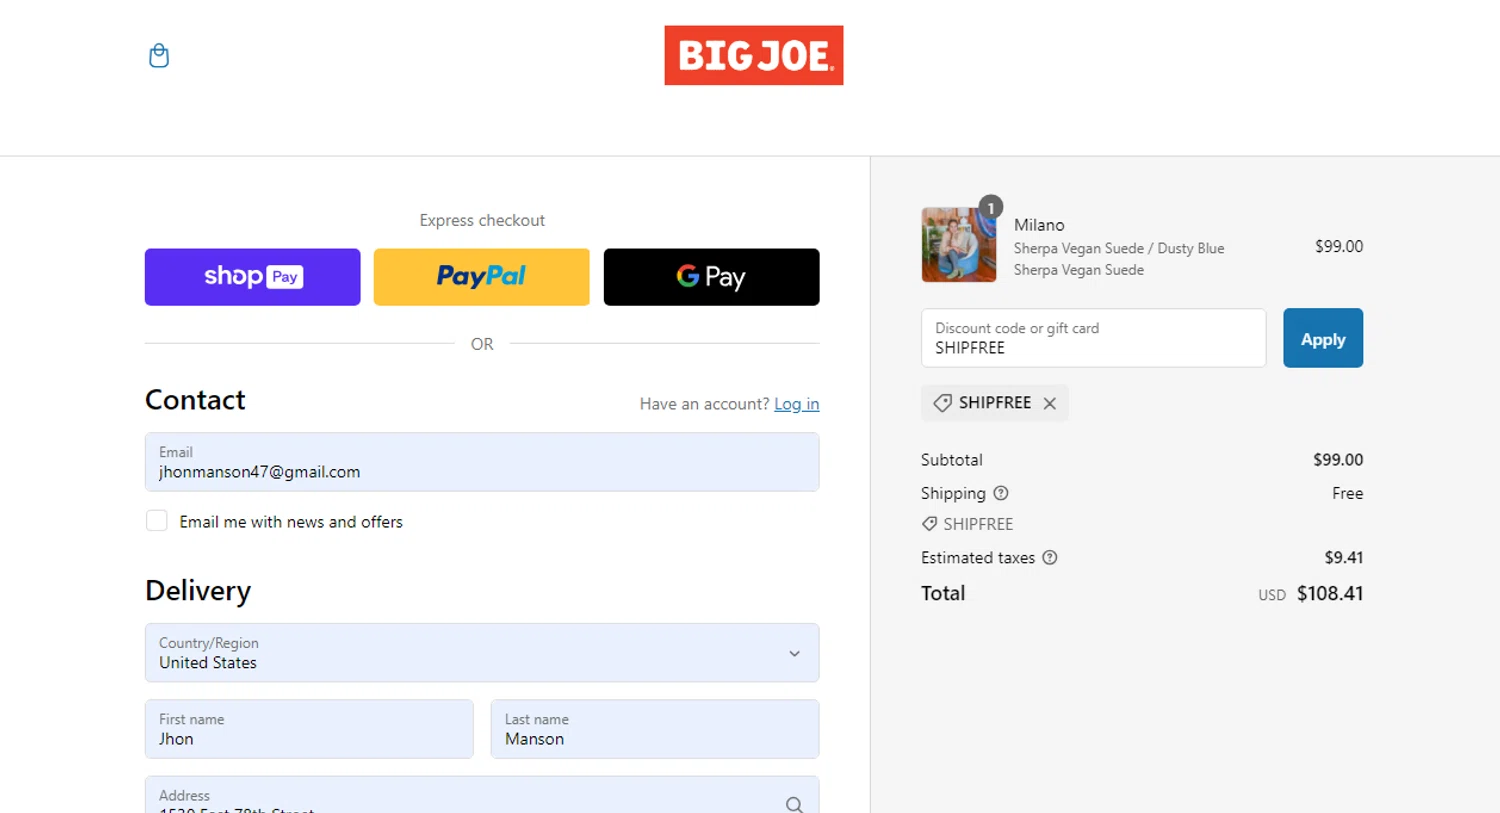Image resolution: width=1500 pixels, height=813 pixels.
Task: Click the Free shipping value
Action: pos(1347,493)
